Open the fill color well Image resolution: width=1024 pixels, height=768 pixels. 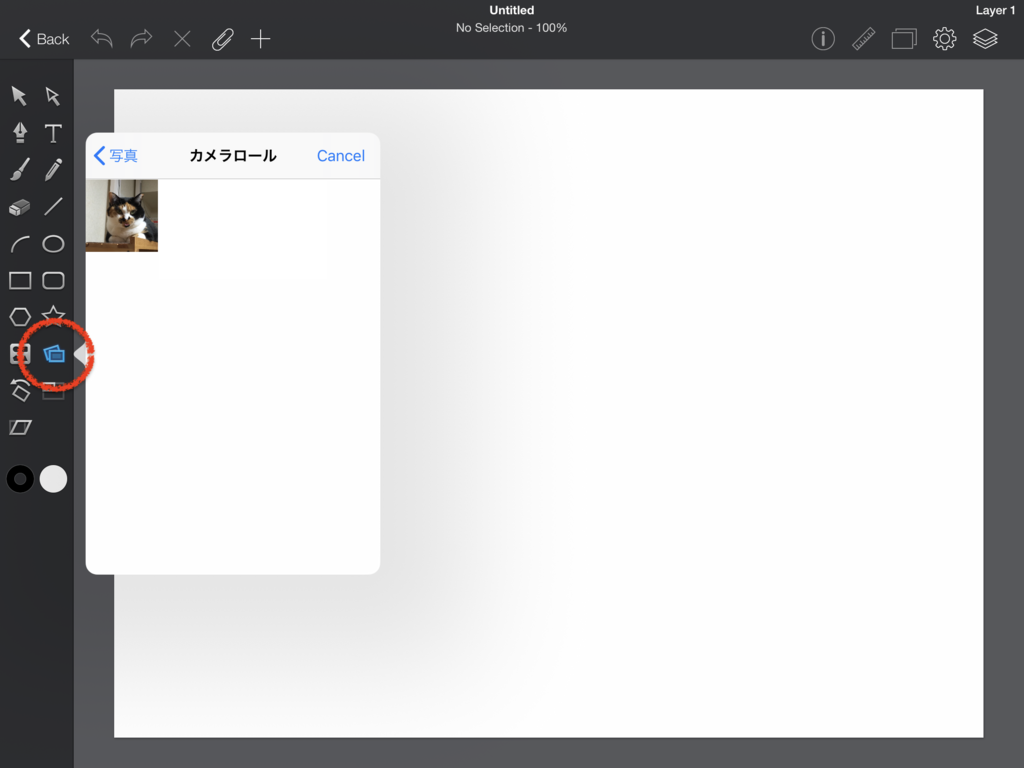[53, 479]
